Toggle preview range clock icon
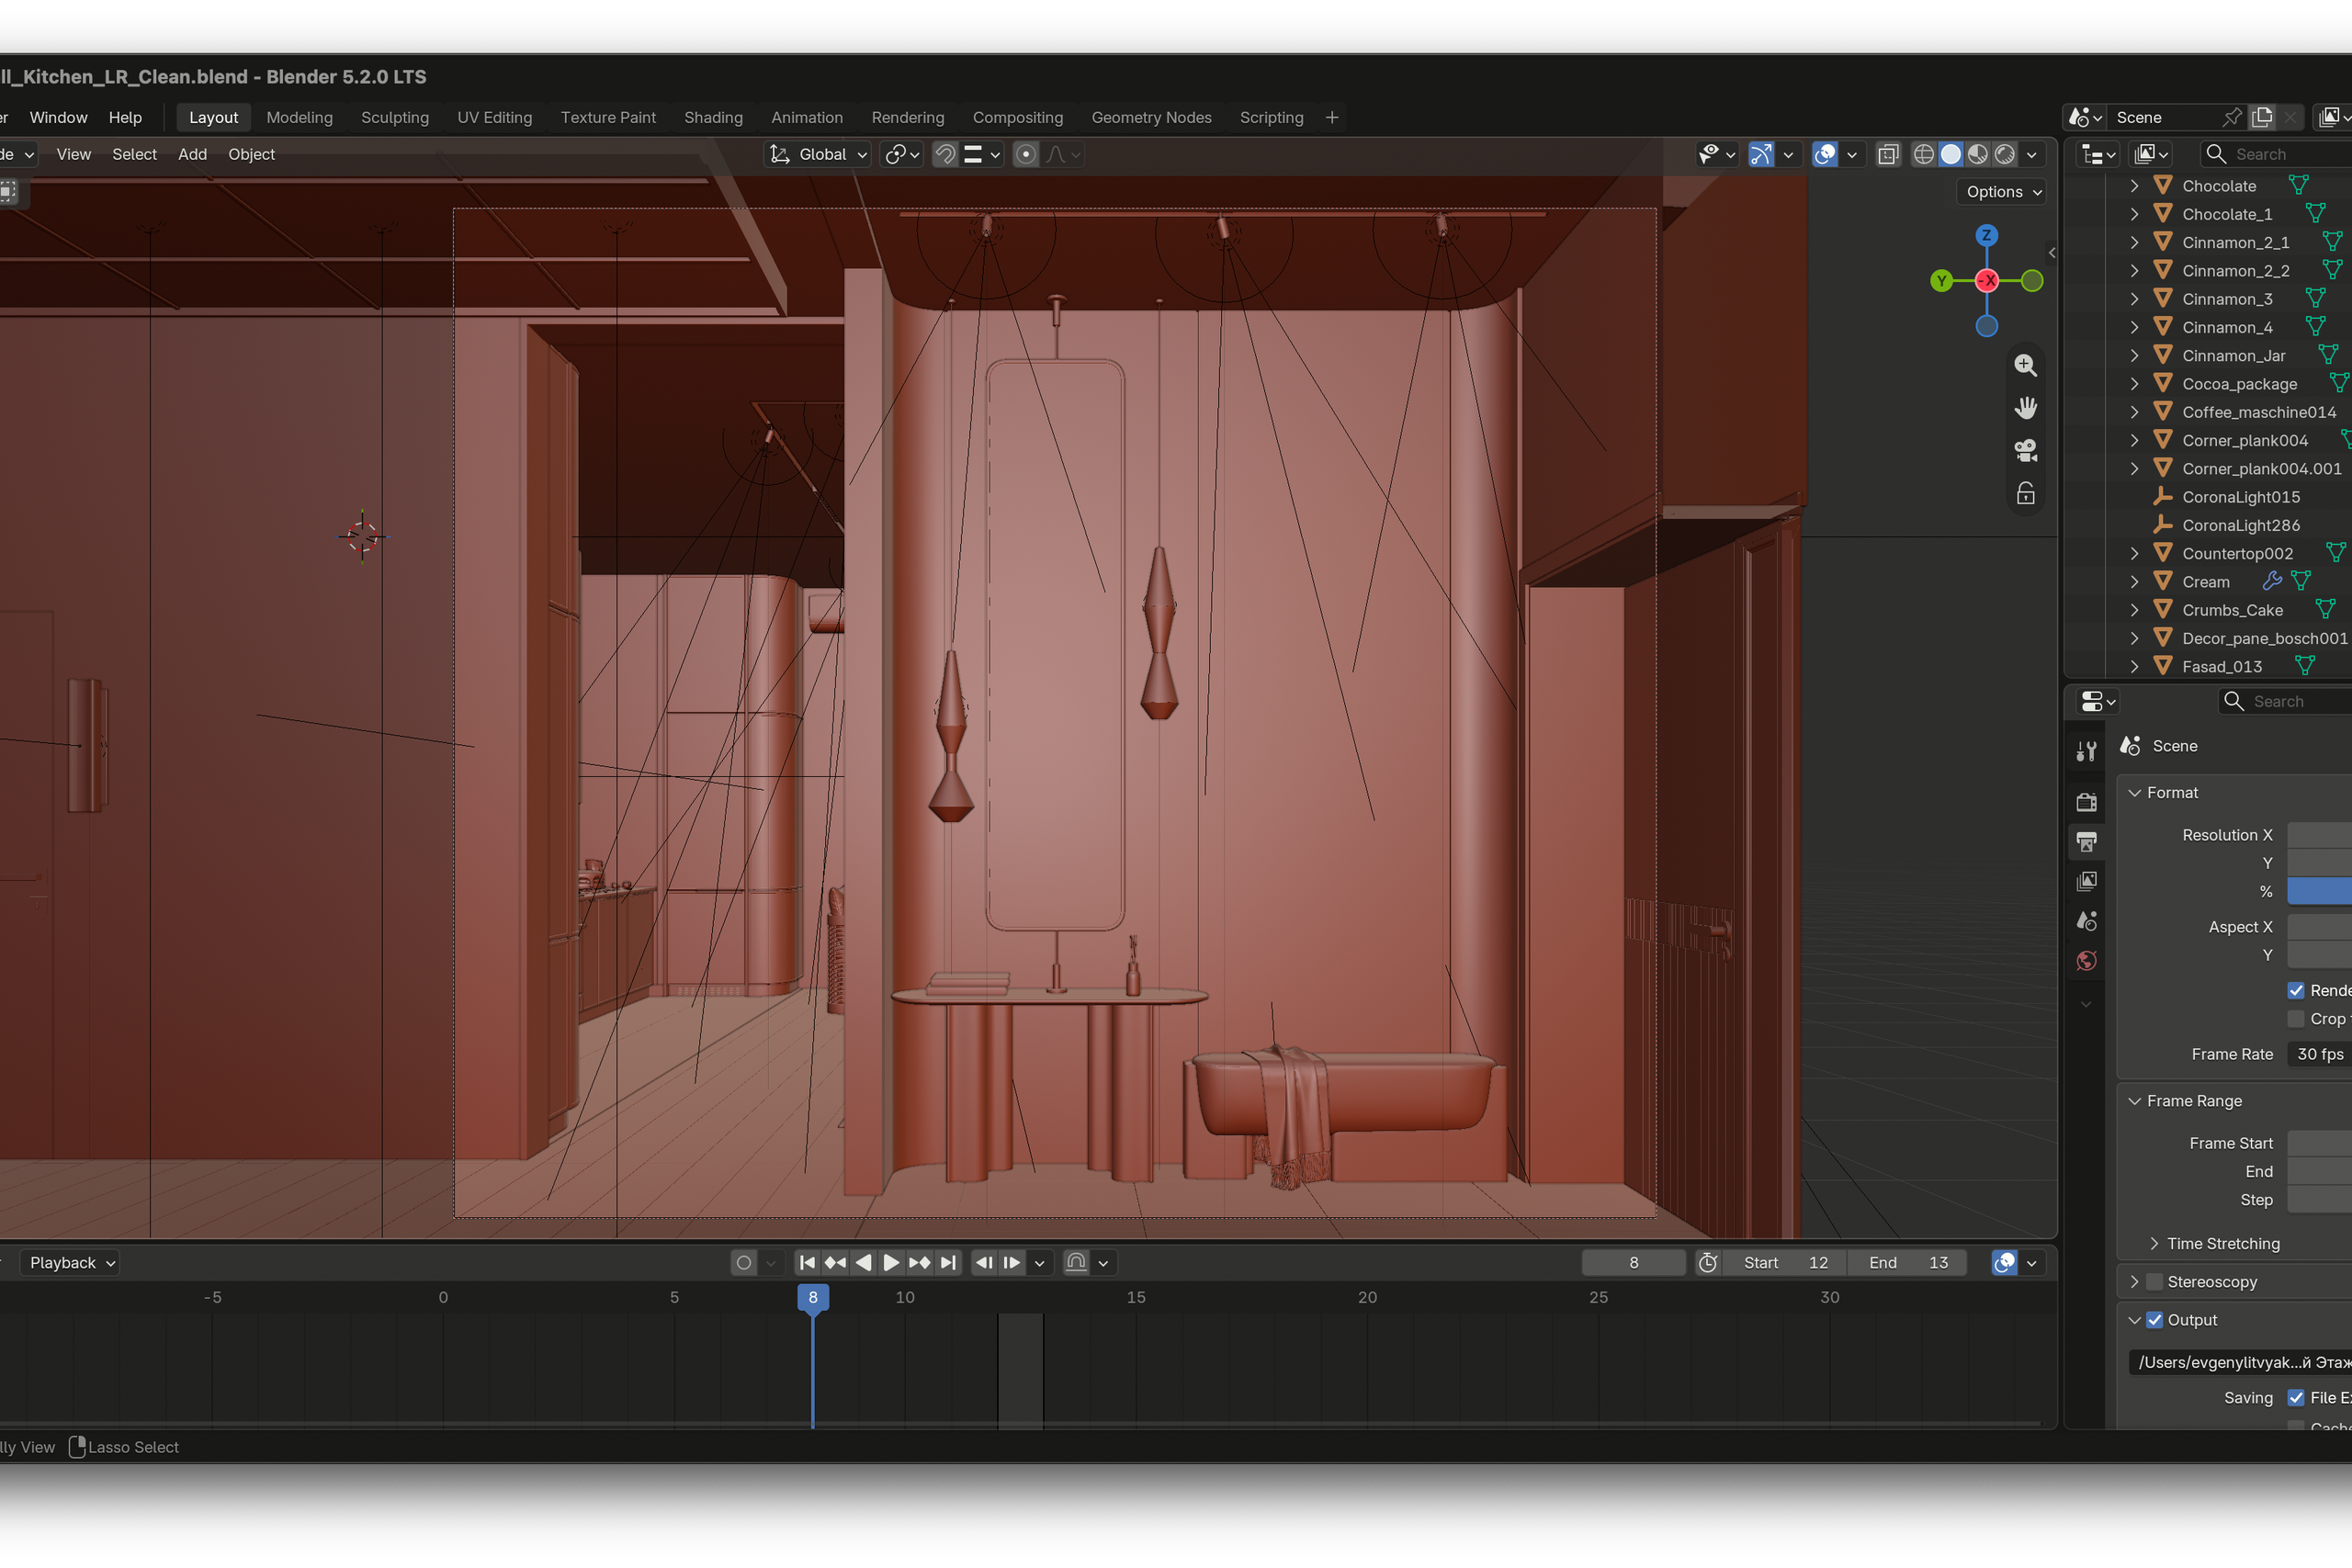The width and height of the screenshot is (2352, 1568). [x=1708, y=1263]
